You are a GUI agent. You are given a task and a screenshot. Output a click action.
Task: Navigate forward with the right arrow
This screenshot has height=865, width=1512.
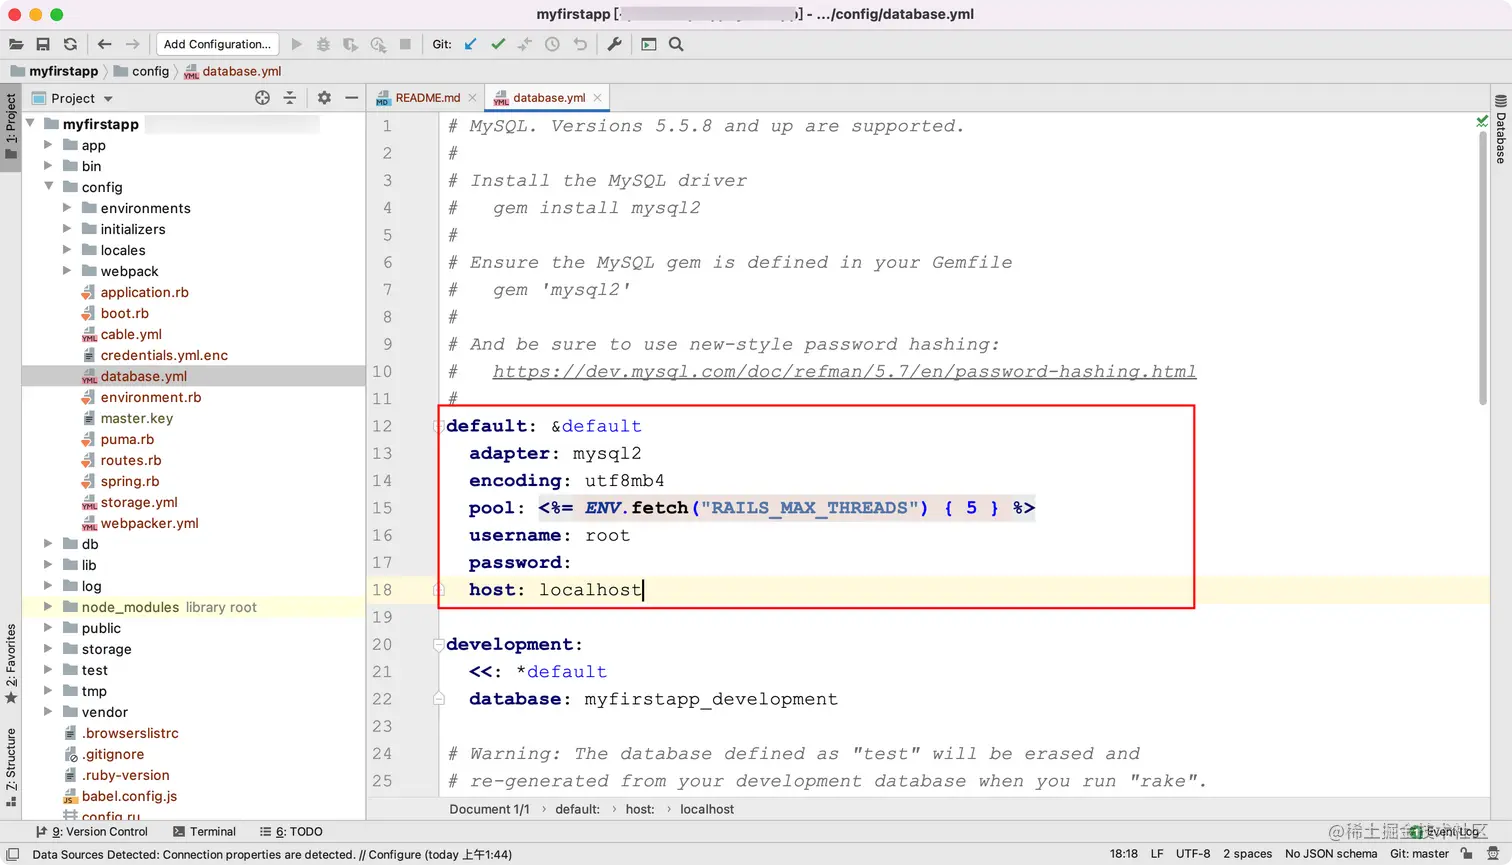(x=132, y=44)
